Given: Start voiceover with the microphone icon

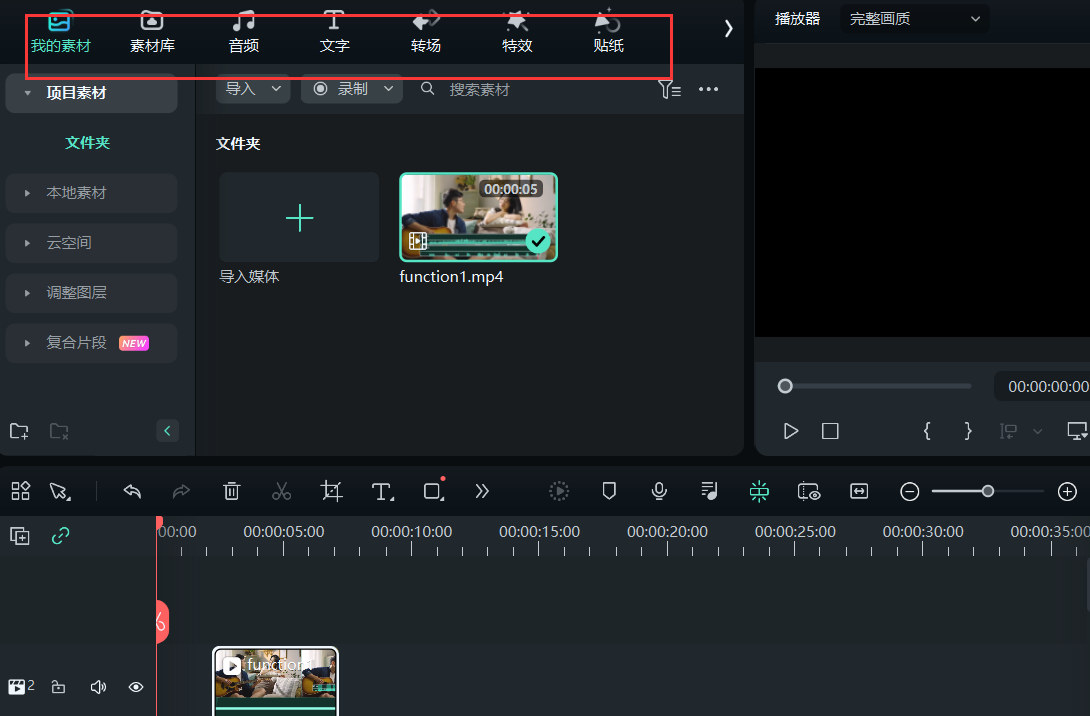Looking at the screenshot, I should pyautogui.click(x=659, y=491).
